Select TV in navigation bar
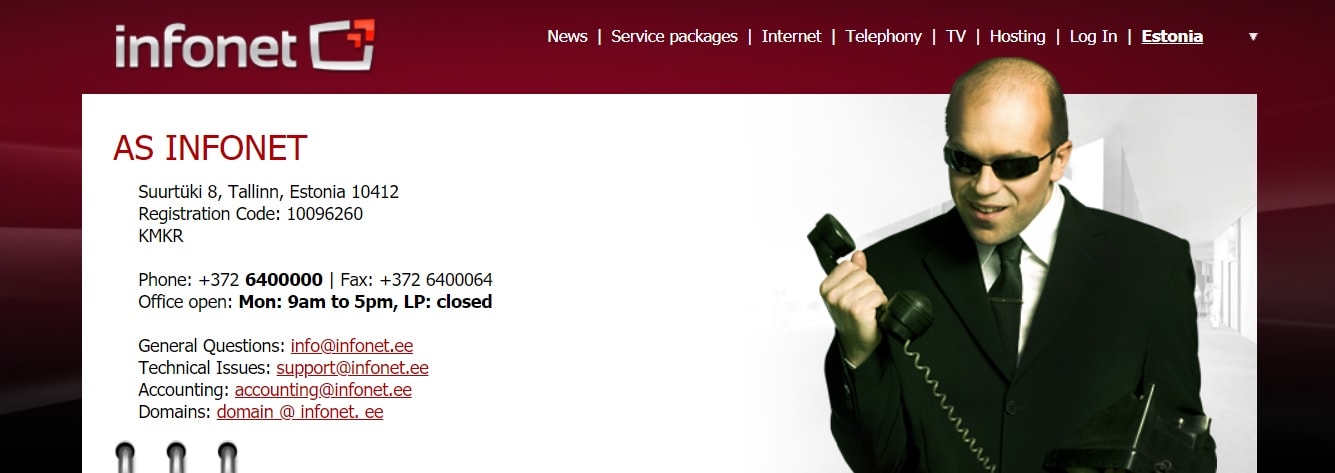Viewport: 1335px width, 473px height. 956,36
